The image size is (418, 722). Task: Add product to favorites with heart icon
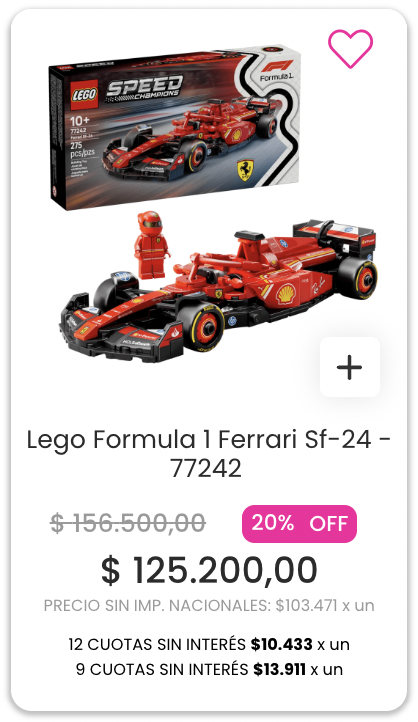click(350, 48)
